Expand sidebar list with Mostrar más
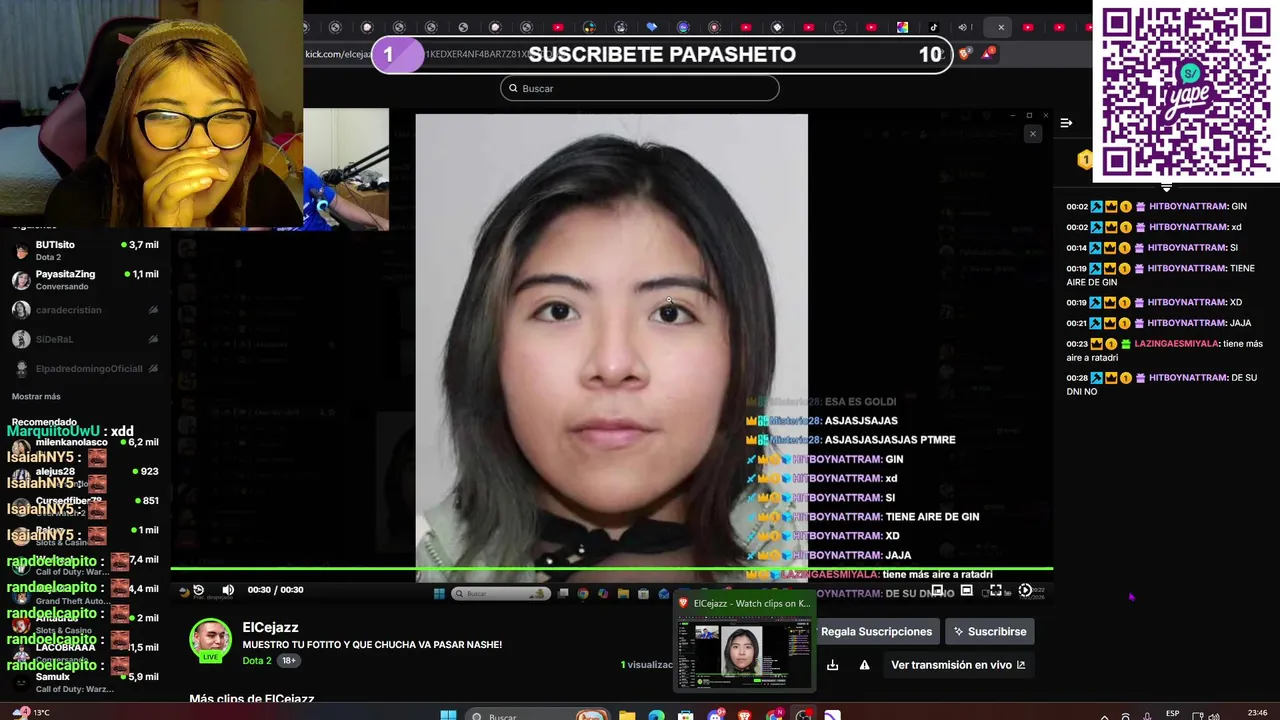1280x720 pixels. 36,397
